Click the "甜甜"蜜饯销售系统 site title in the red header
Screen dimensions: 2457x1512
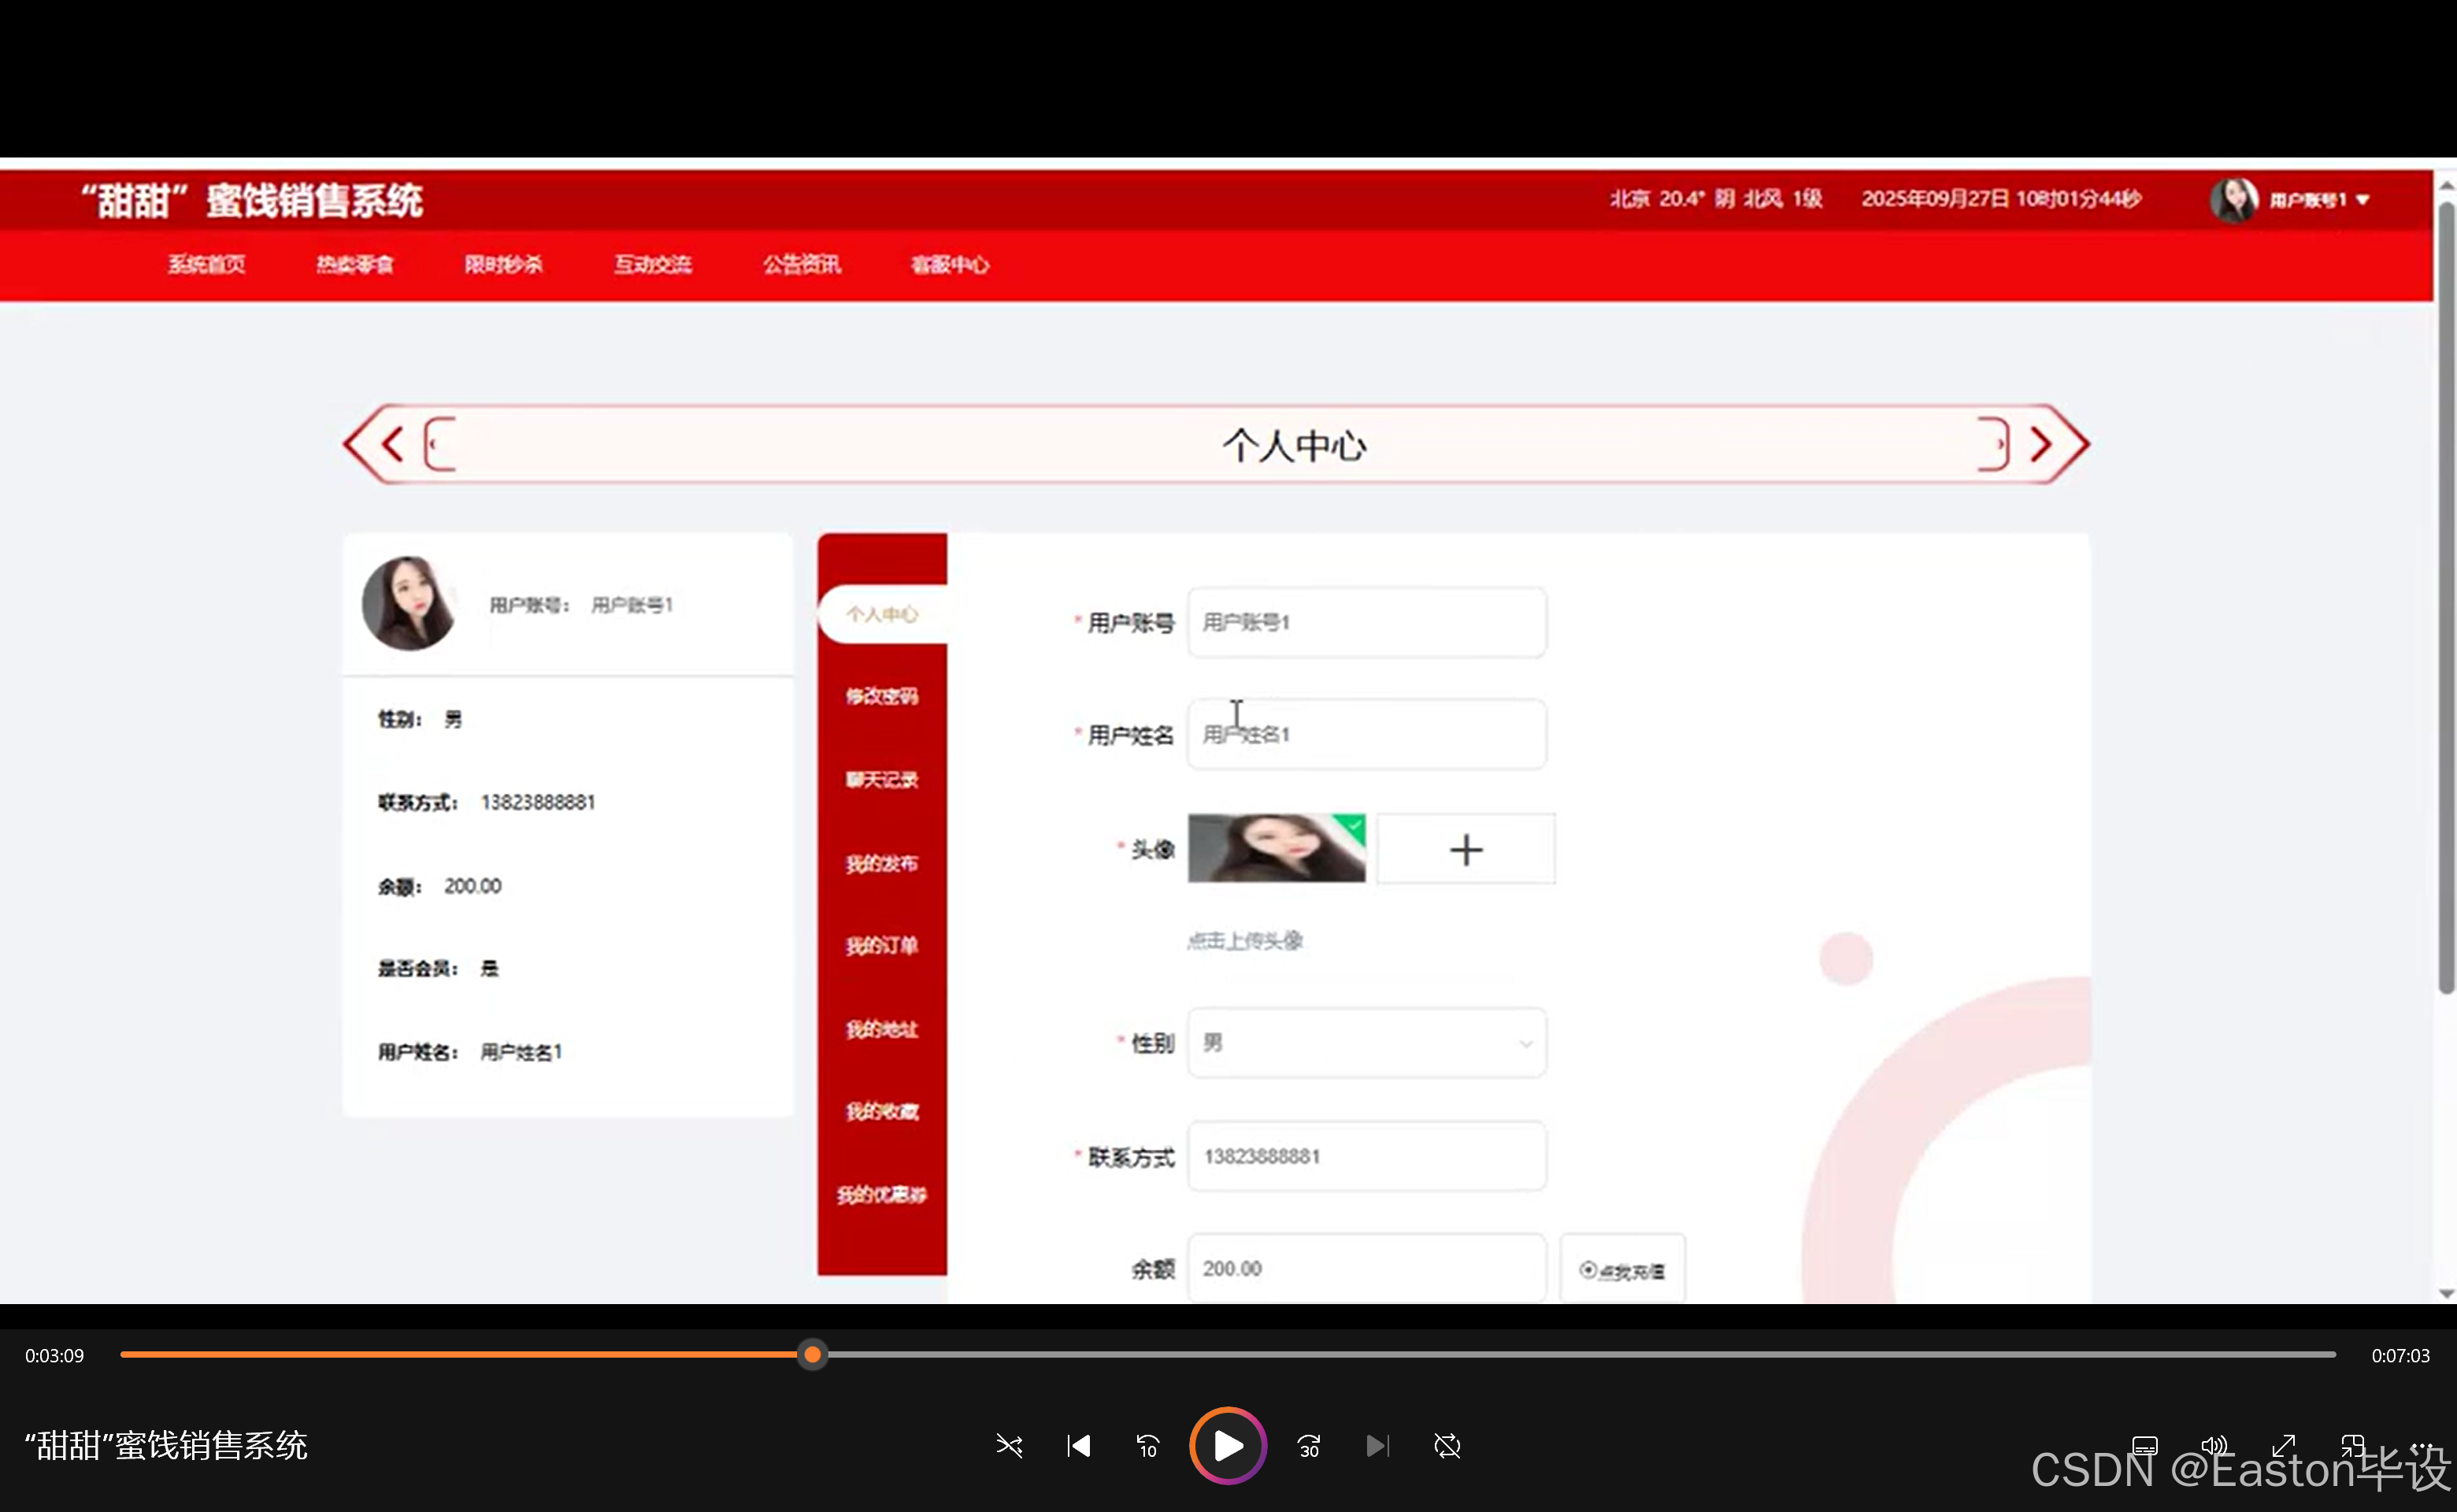(x=252, y=200)
